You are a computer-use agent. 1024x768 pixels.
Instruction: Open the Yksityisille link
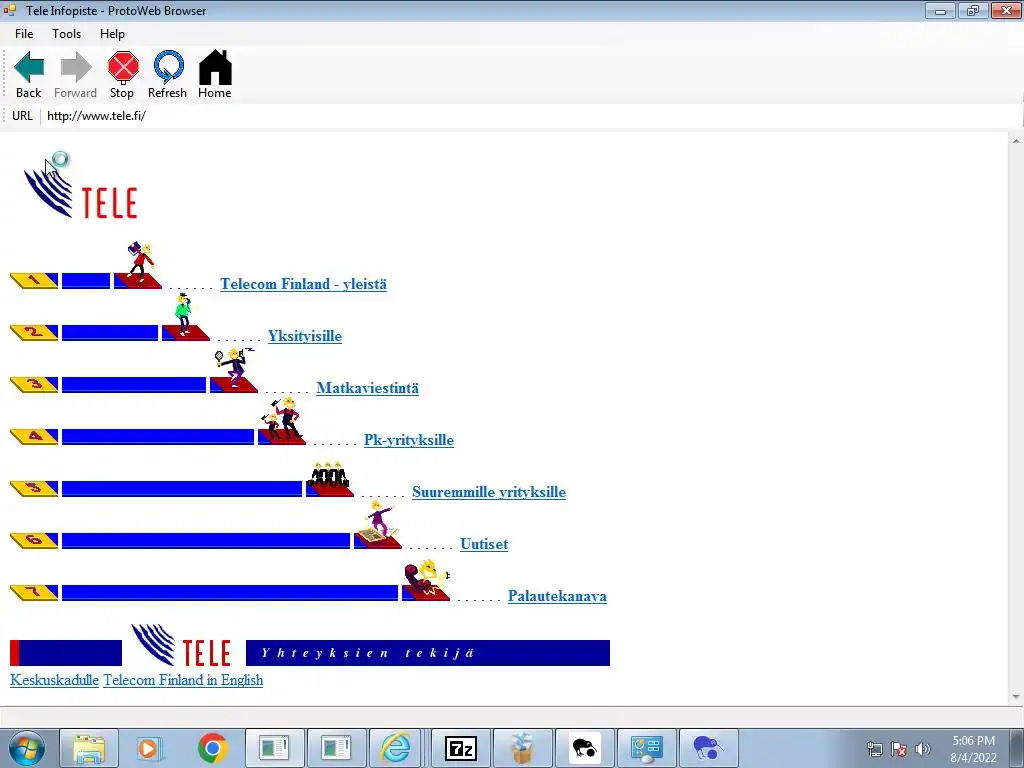click(305, 336)
